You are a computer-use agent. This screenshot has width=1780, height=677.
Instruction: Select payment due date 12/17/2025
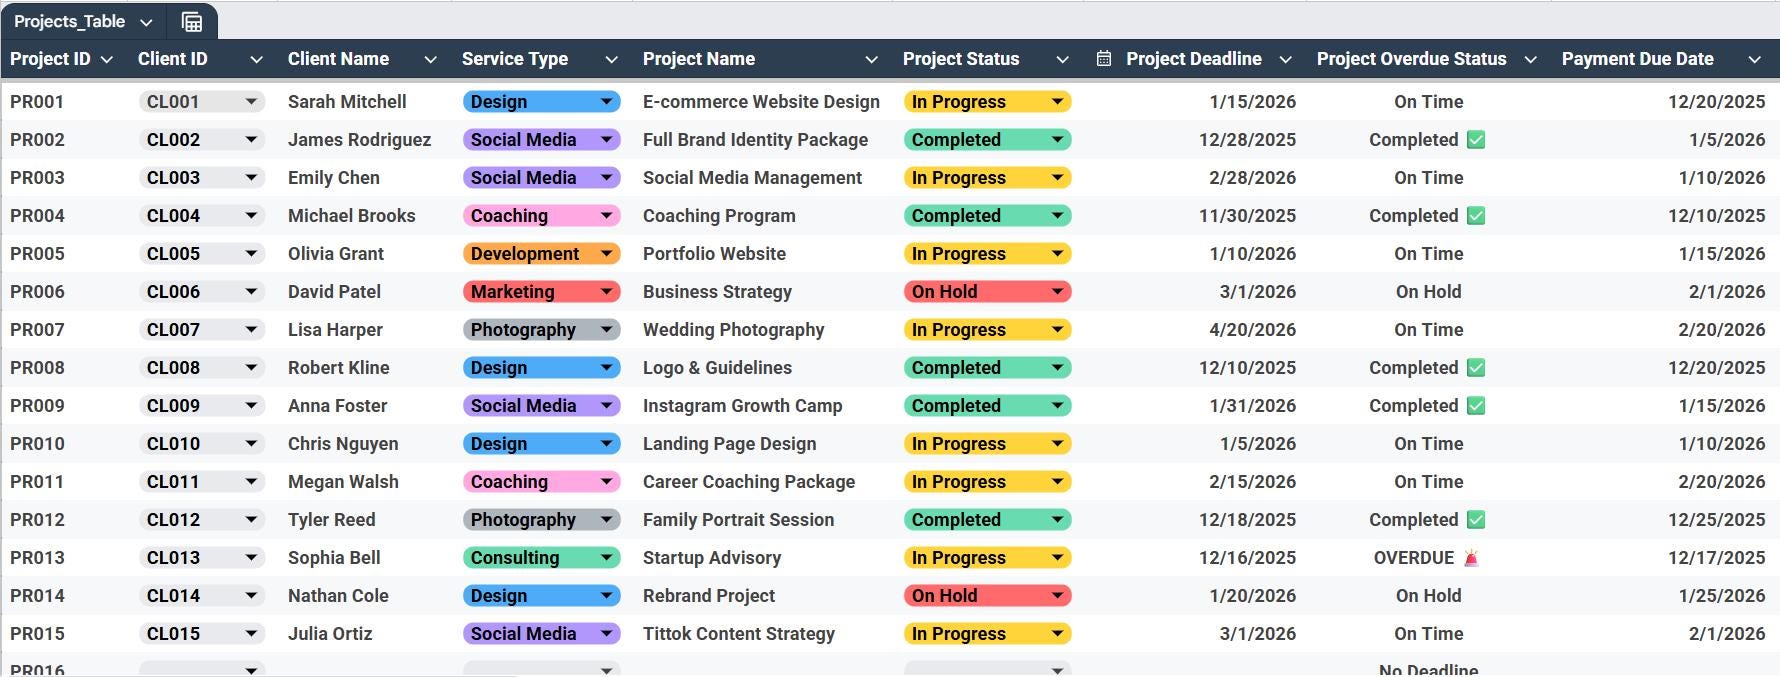click(1716, 558)
